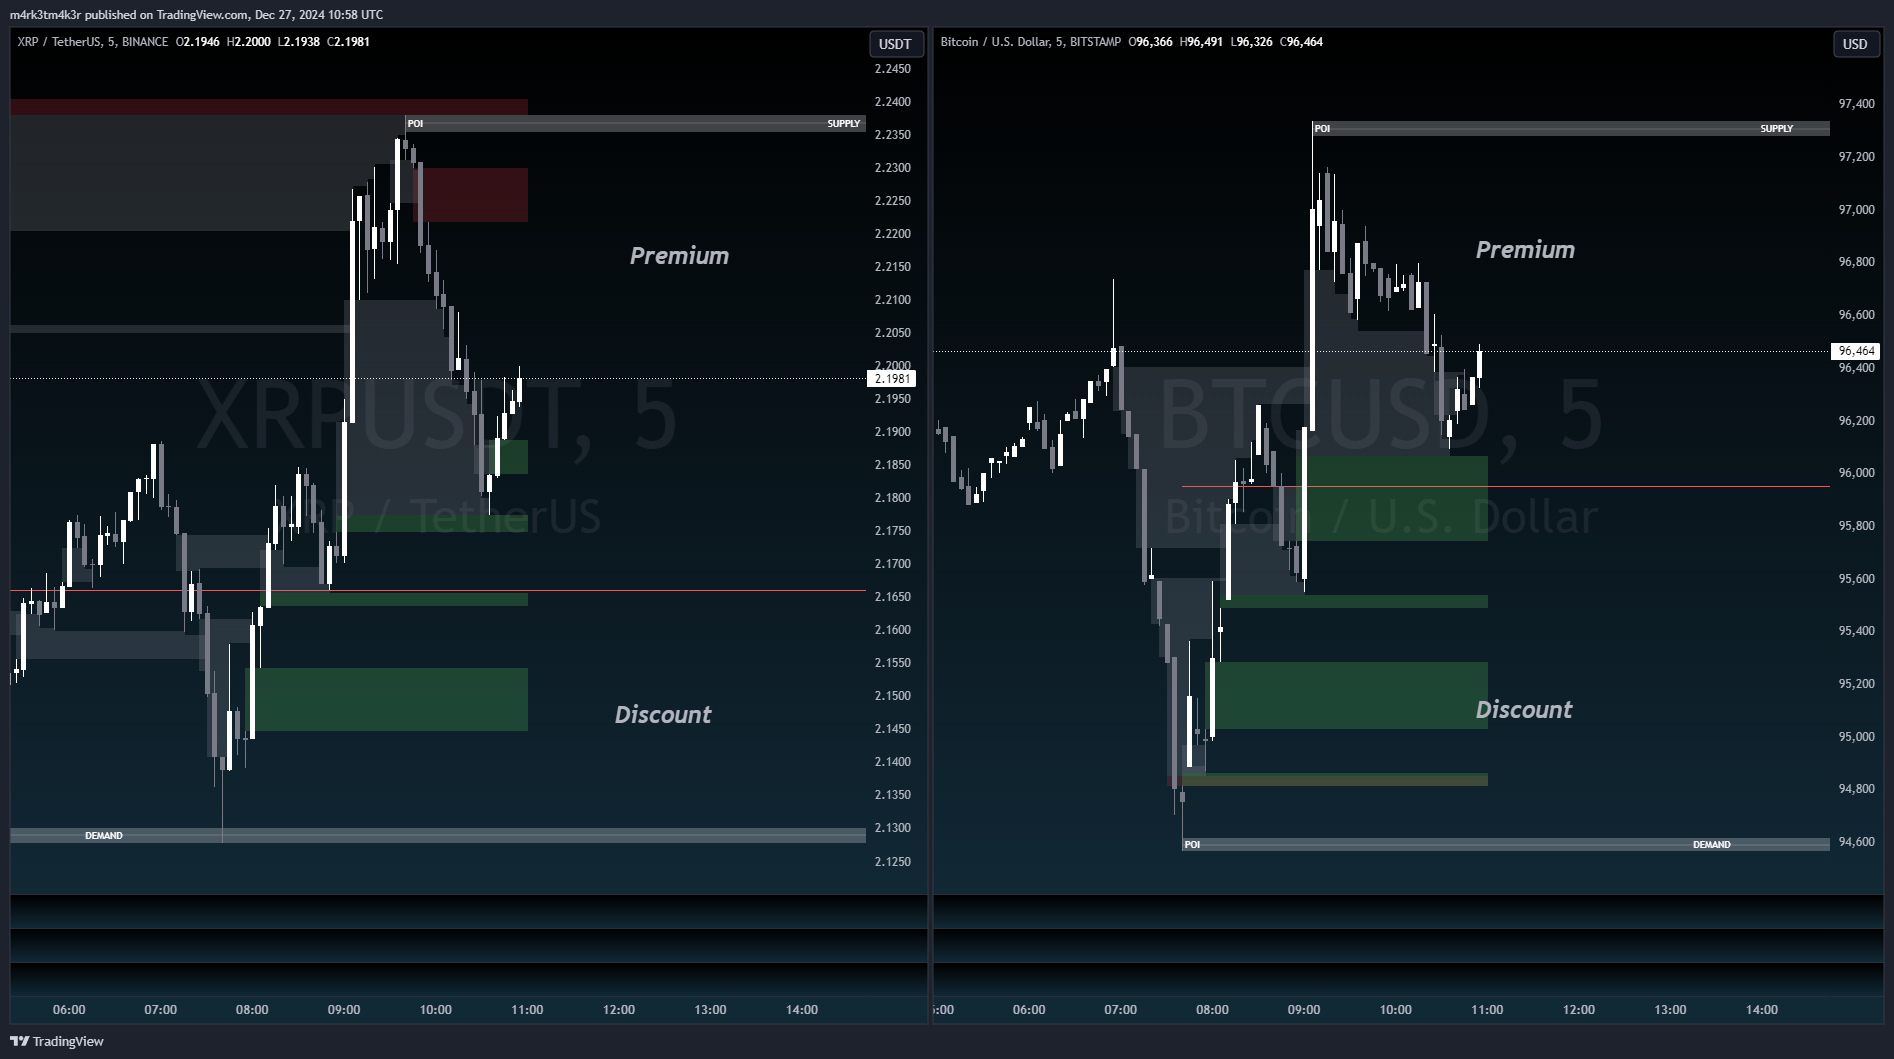Click the 2.1650 price axis label
Viewport: 1894px width, 1059px height.
point(892,597)
